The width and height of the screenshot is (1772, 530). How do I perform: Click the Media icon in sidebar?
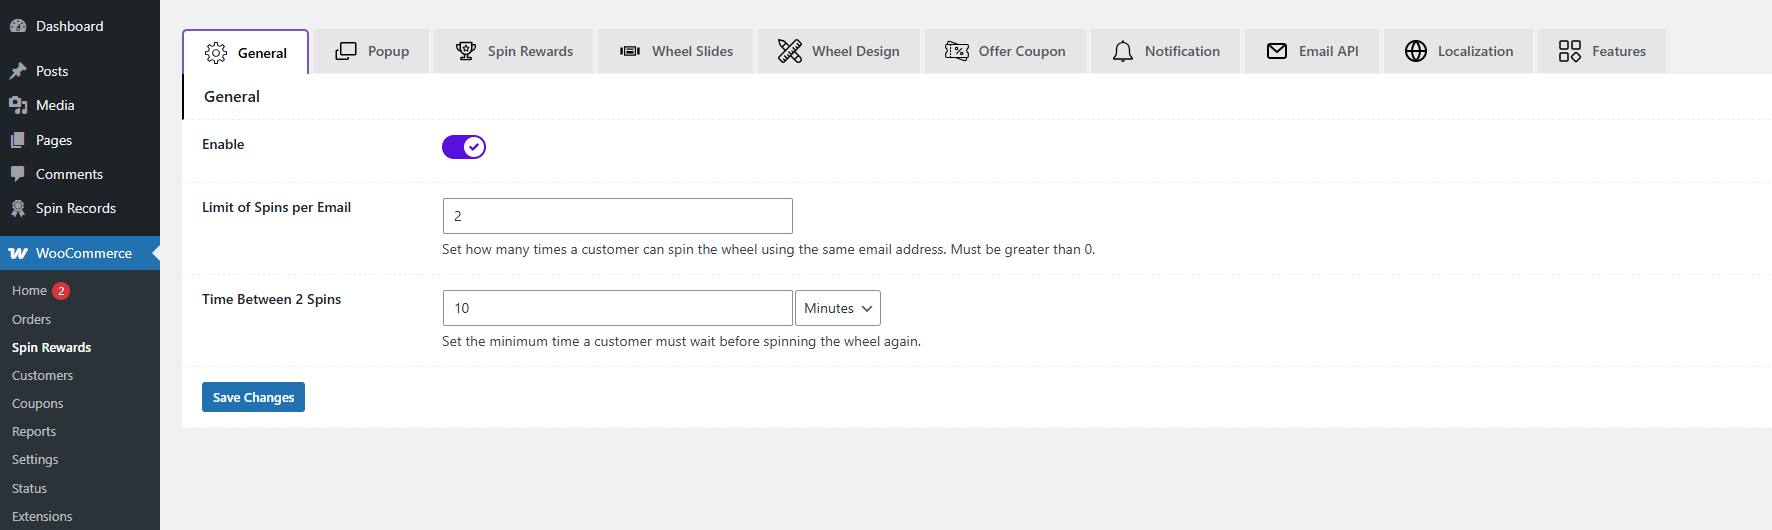(18, 105)
